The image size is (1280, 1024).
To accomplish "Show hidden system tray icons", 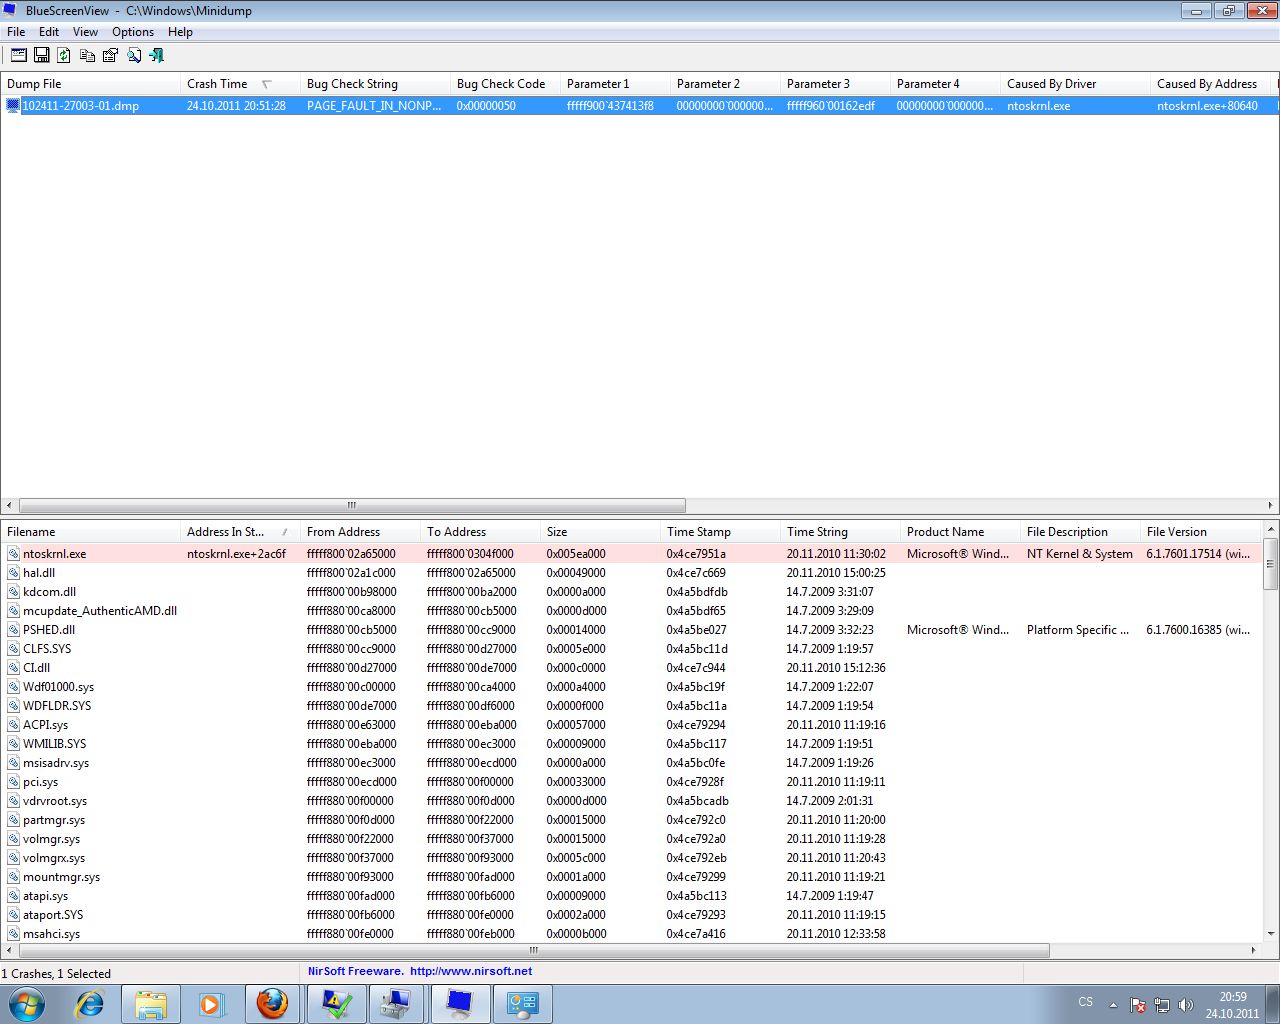I will pos(1113,1005).
